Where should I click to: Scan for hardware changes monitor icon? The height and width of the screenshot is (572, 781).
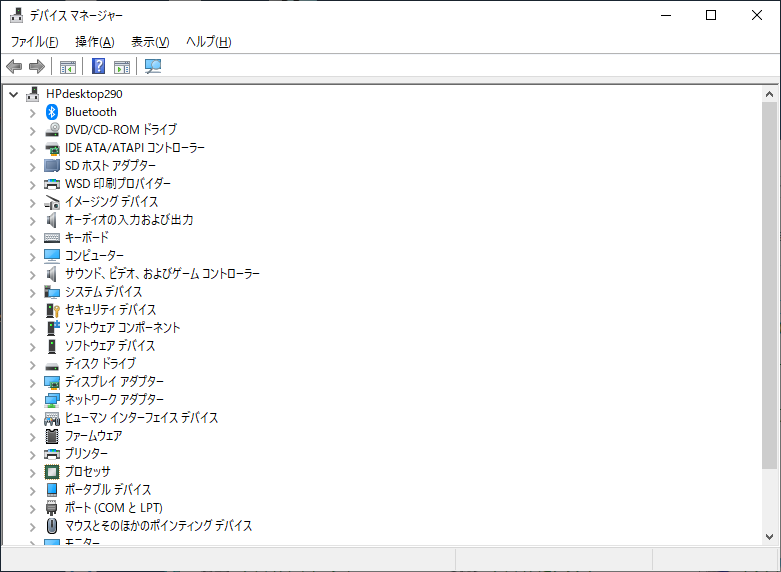tap(153, 66)
